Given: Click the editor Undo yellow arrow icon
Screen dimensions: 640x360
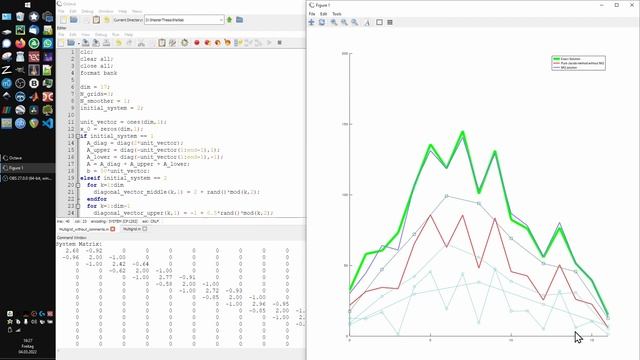Looking at the screenshot, I should [x=119, y=42].
